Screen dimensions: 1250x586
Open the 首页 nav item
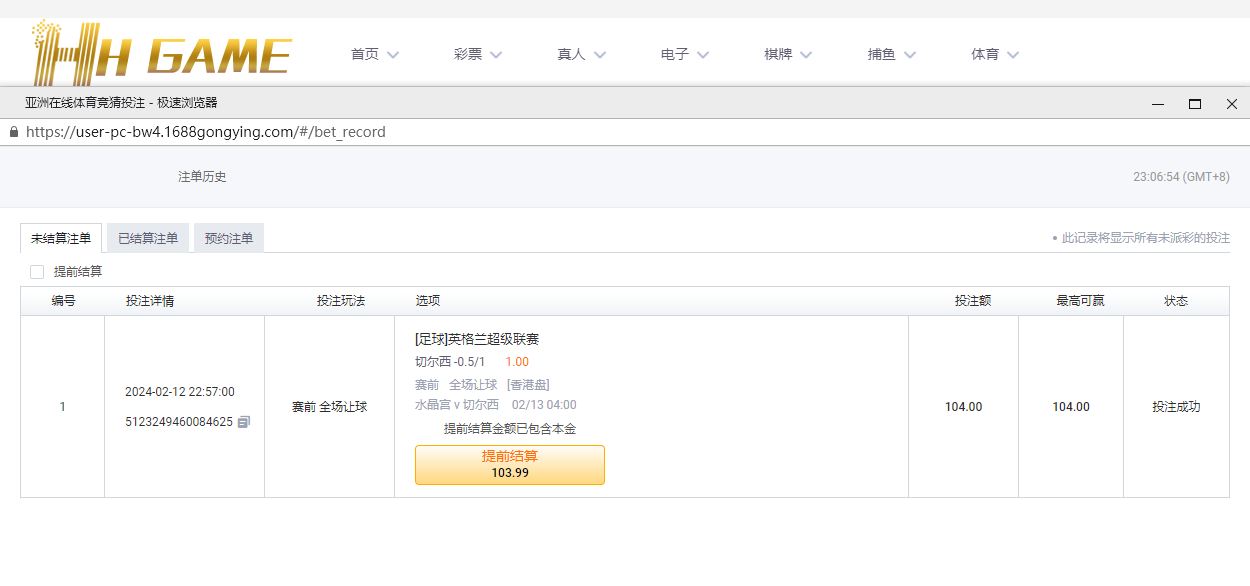click(x=365, y=54)
